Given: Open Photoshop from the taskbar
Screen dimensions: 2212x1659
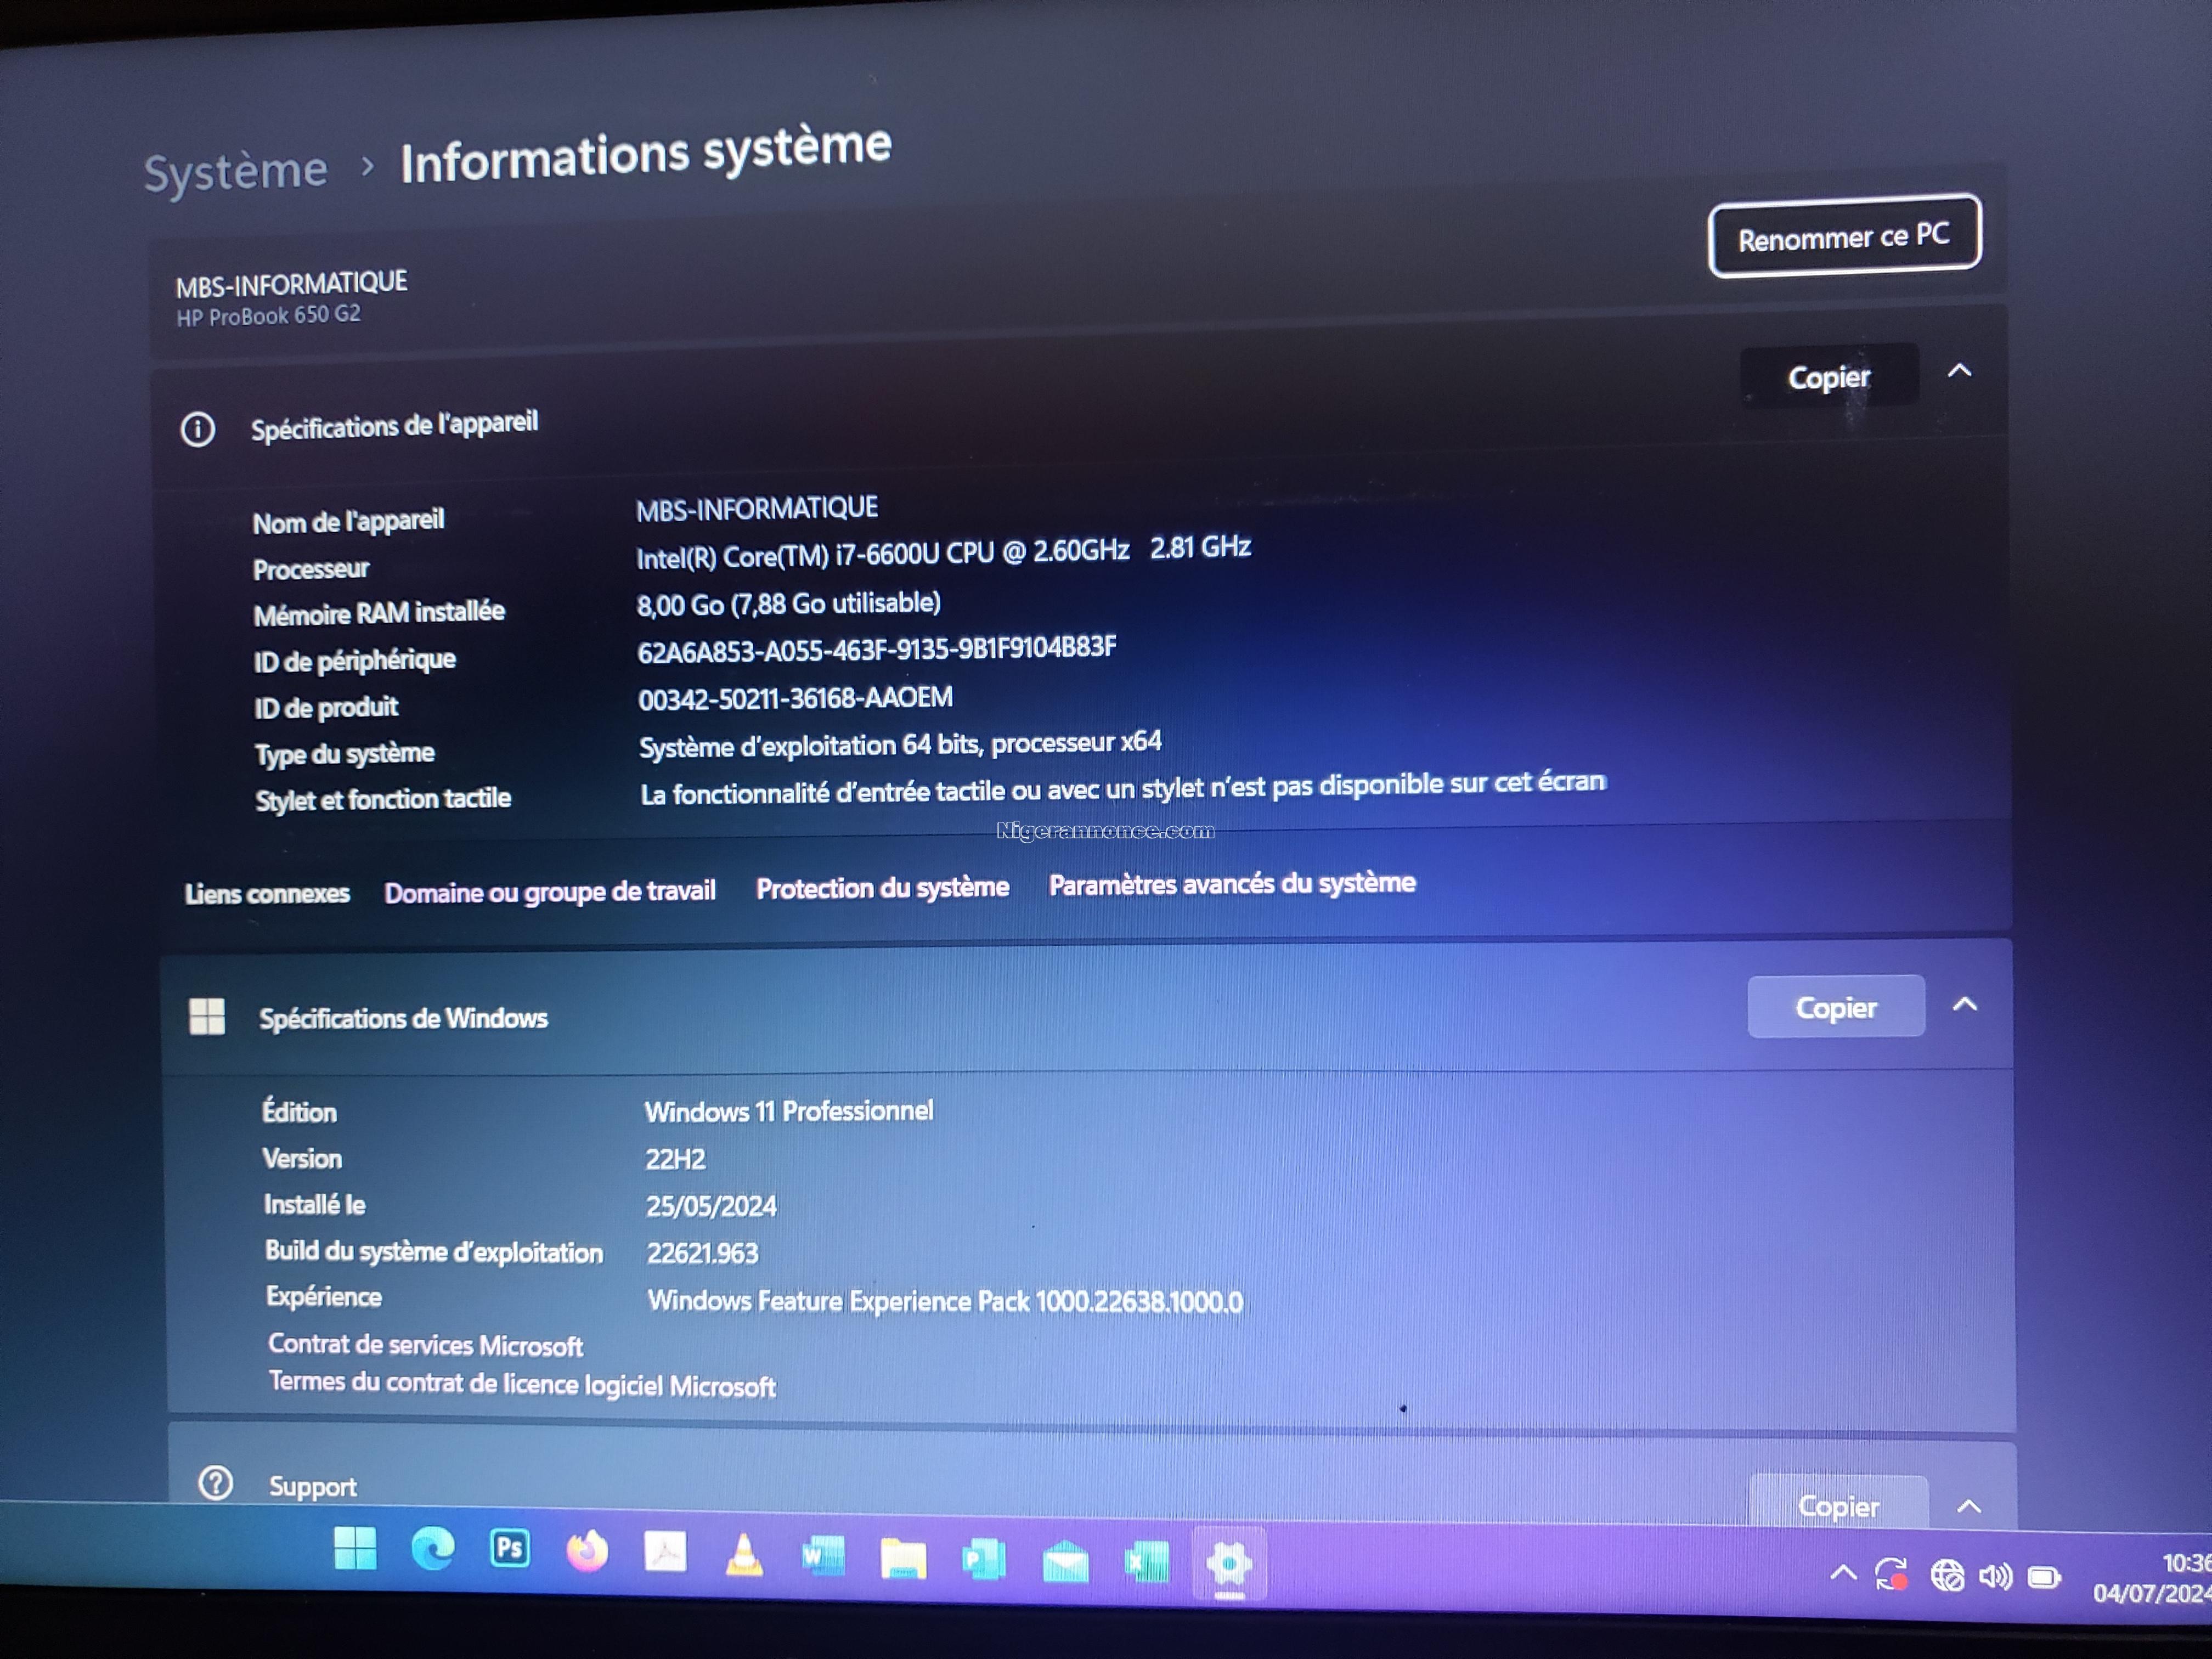Looking at the screenshot, I should [510, 1549].
